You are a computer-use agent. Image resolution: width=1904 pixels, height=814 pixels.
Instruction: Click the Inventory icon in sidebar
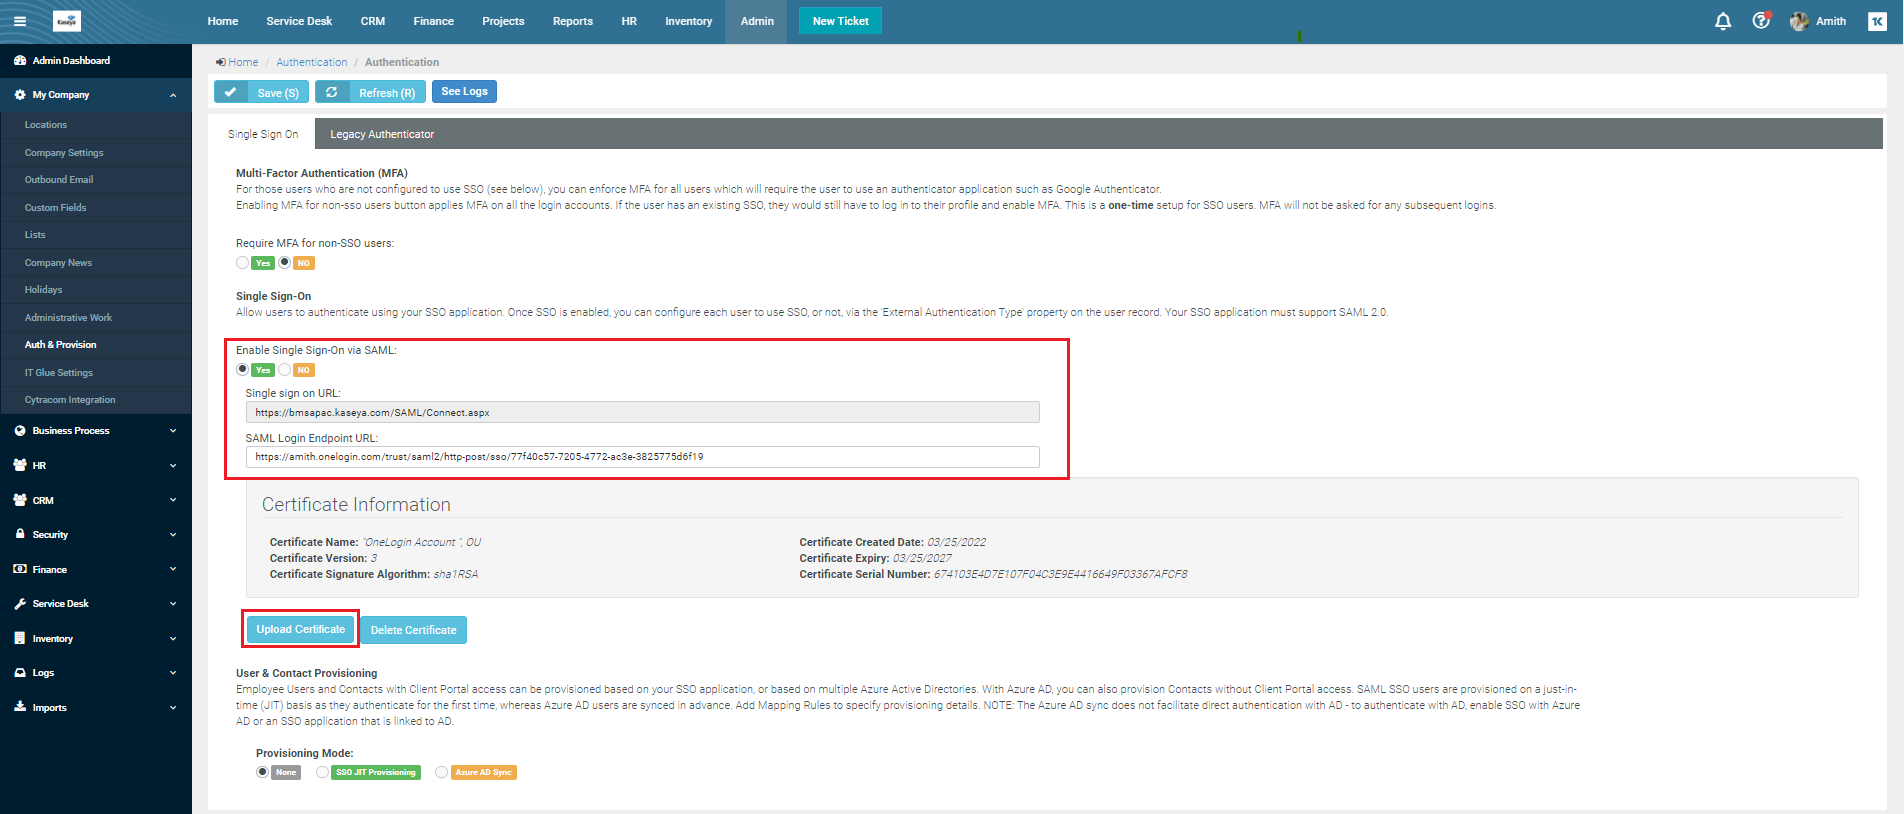pyautogui.click(x=20, y=638)
